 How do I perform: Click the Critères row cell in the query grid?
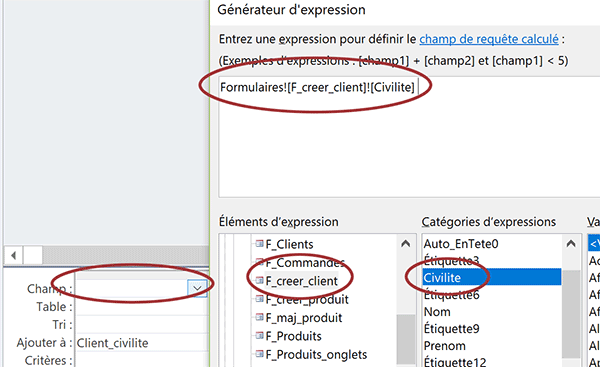[142, 360]
